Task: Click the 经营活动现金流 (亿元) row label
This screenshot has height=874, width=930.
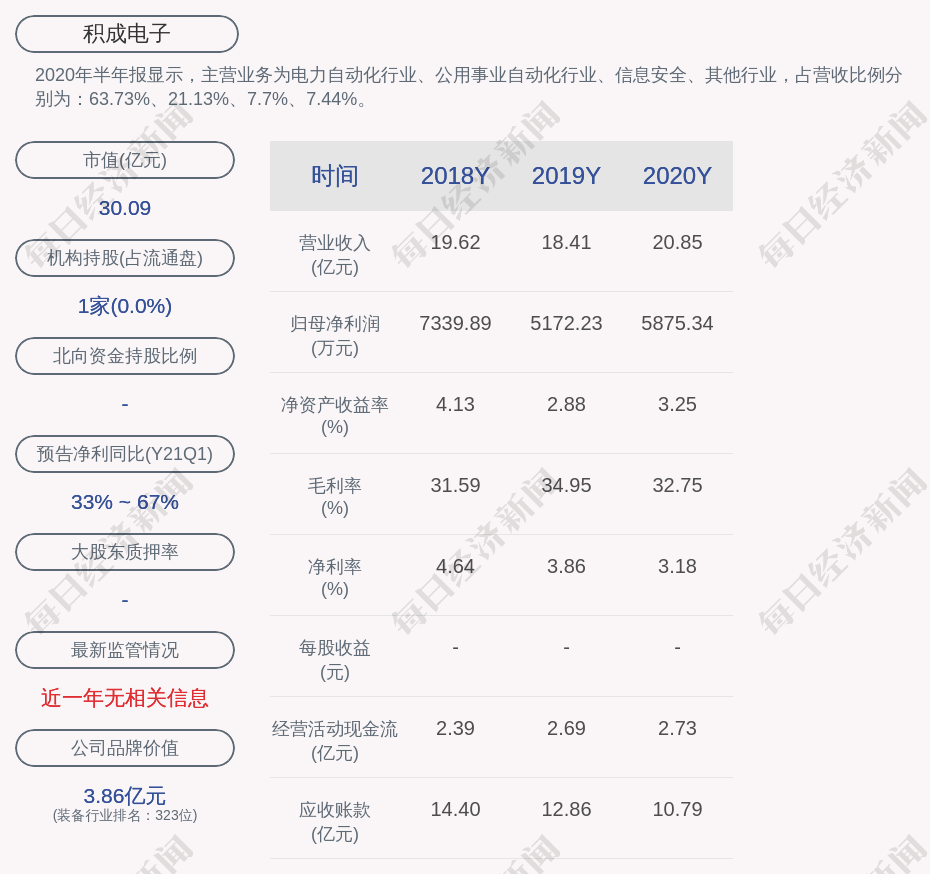Action: pos(335,741)
